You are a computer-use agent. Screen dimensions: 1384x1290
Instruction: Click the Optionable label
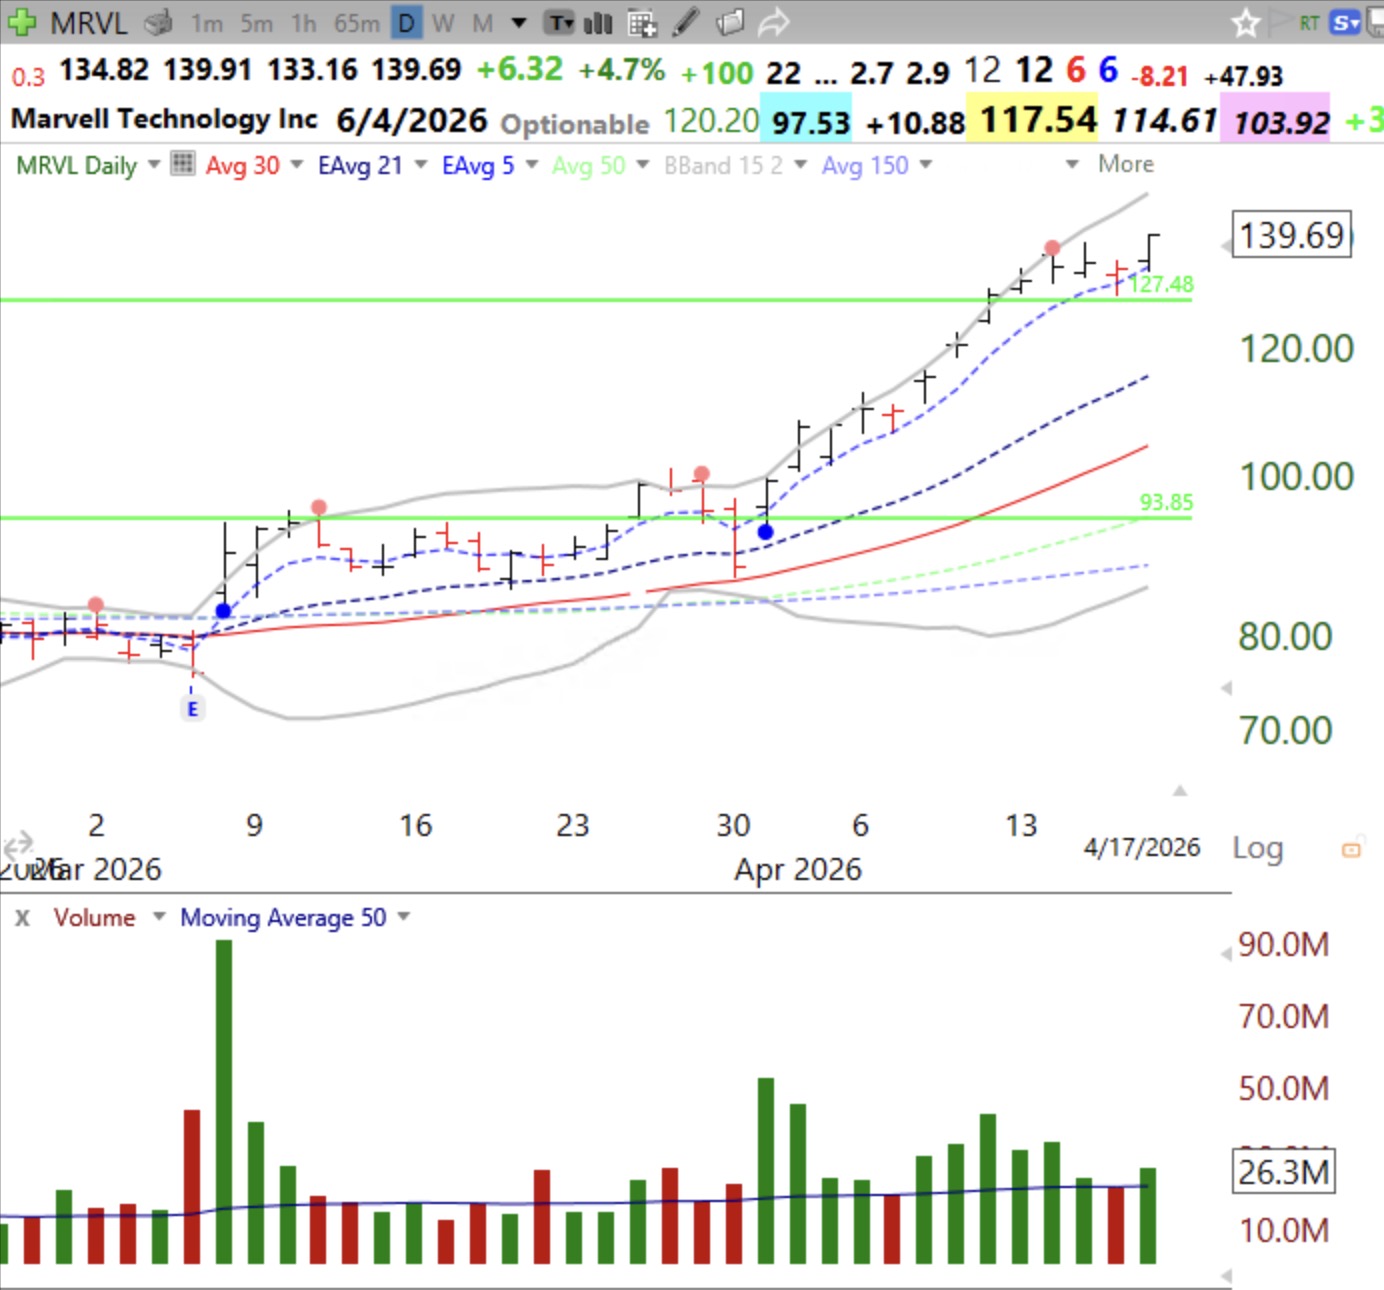575,124
